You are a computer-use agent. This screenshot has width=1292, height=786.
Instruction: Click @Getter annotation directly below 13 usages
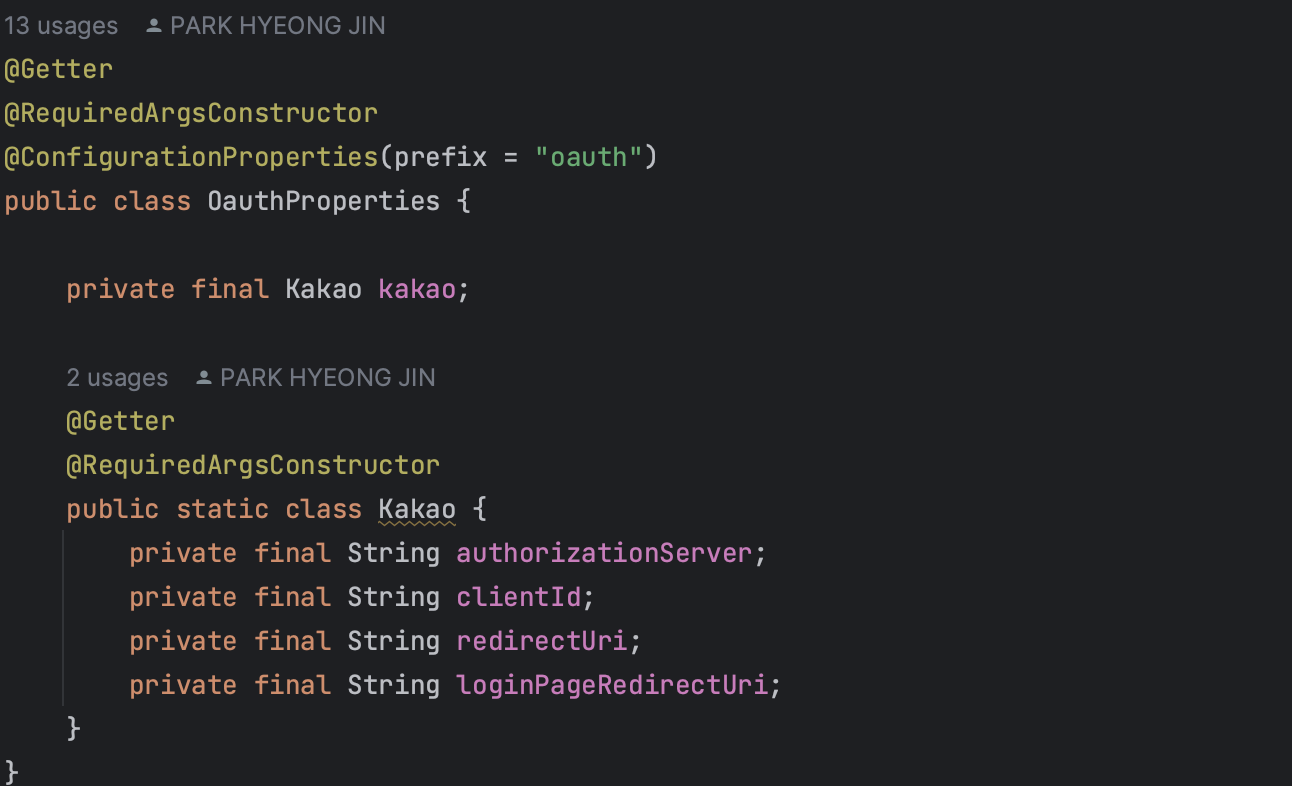[58, 69]
